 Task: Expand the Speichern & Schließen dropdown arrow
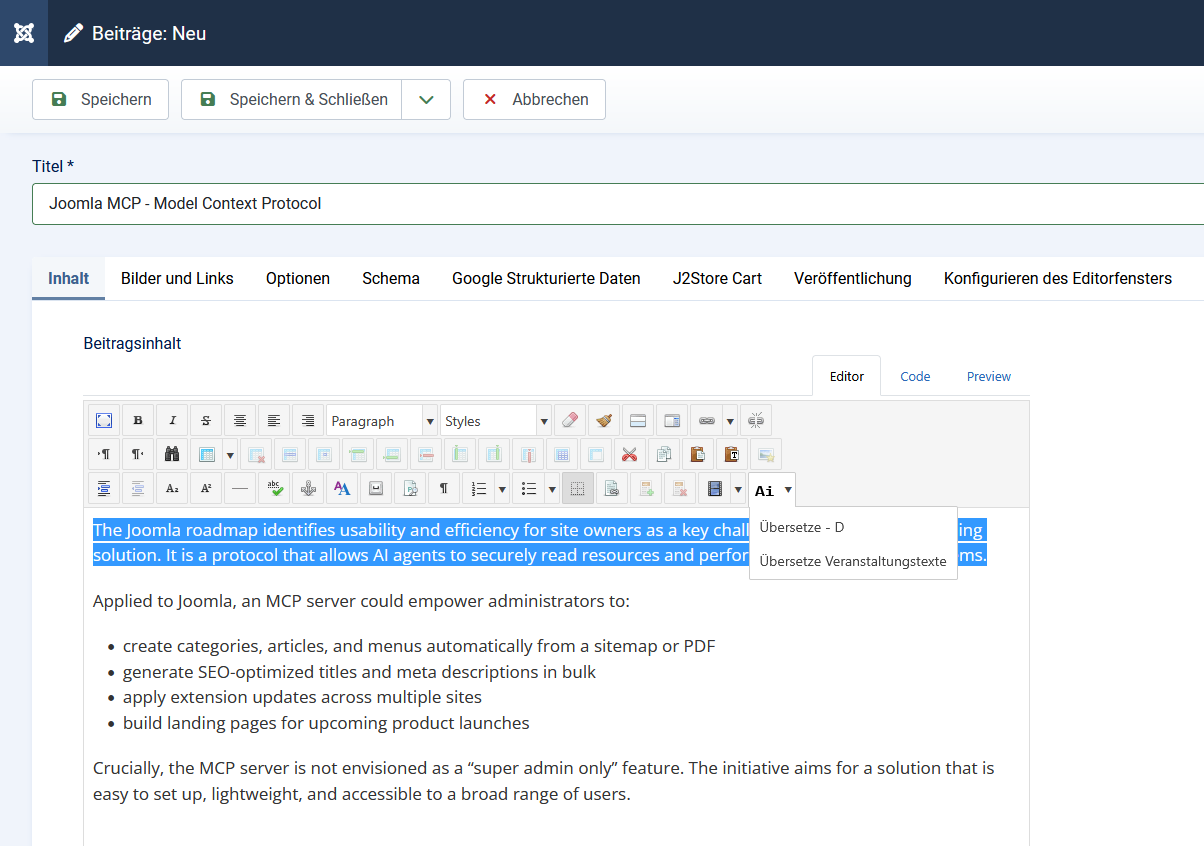pyautogui.click(x=427, y=99)
